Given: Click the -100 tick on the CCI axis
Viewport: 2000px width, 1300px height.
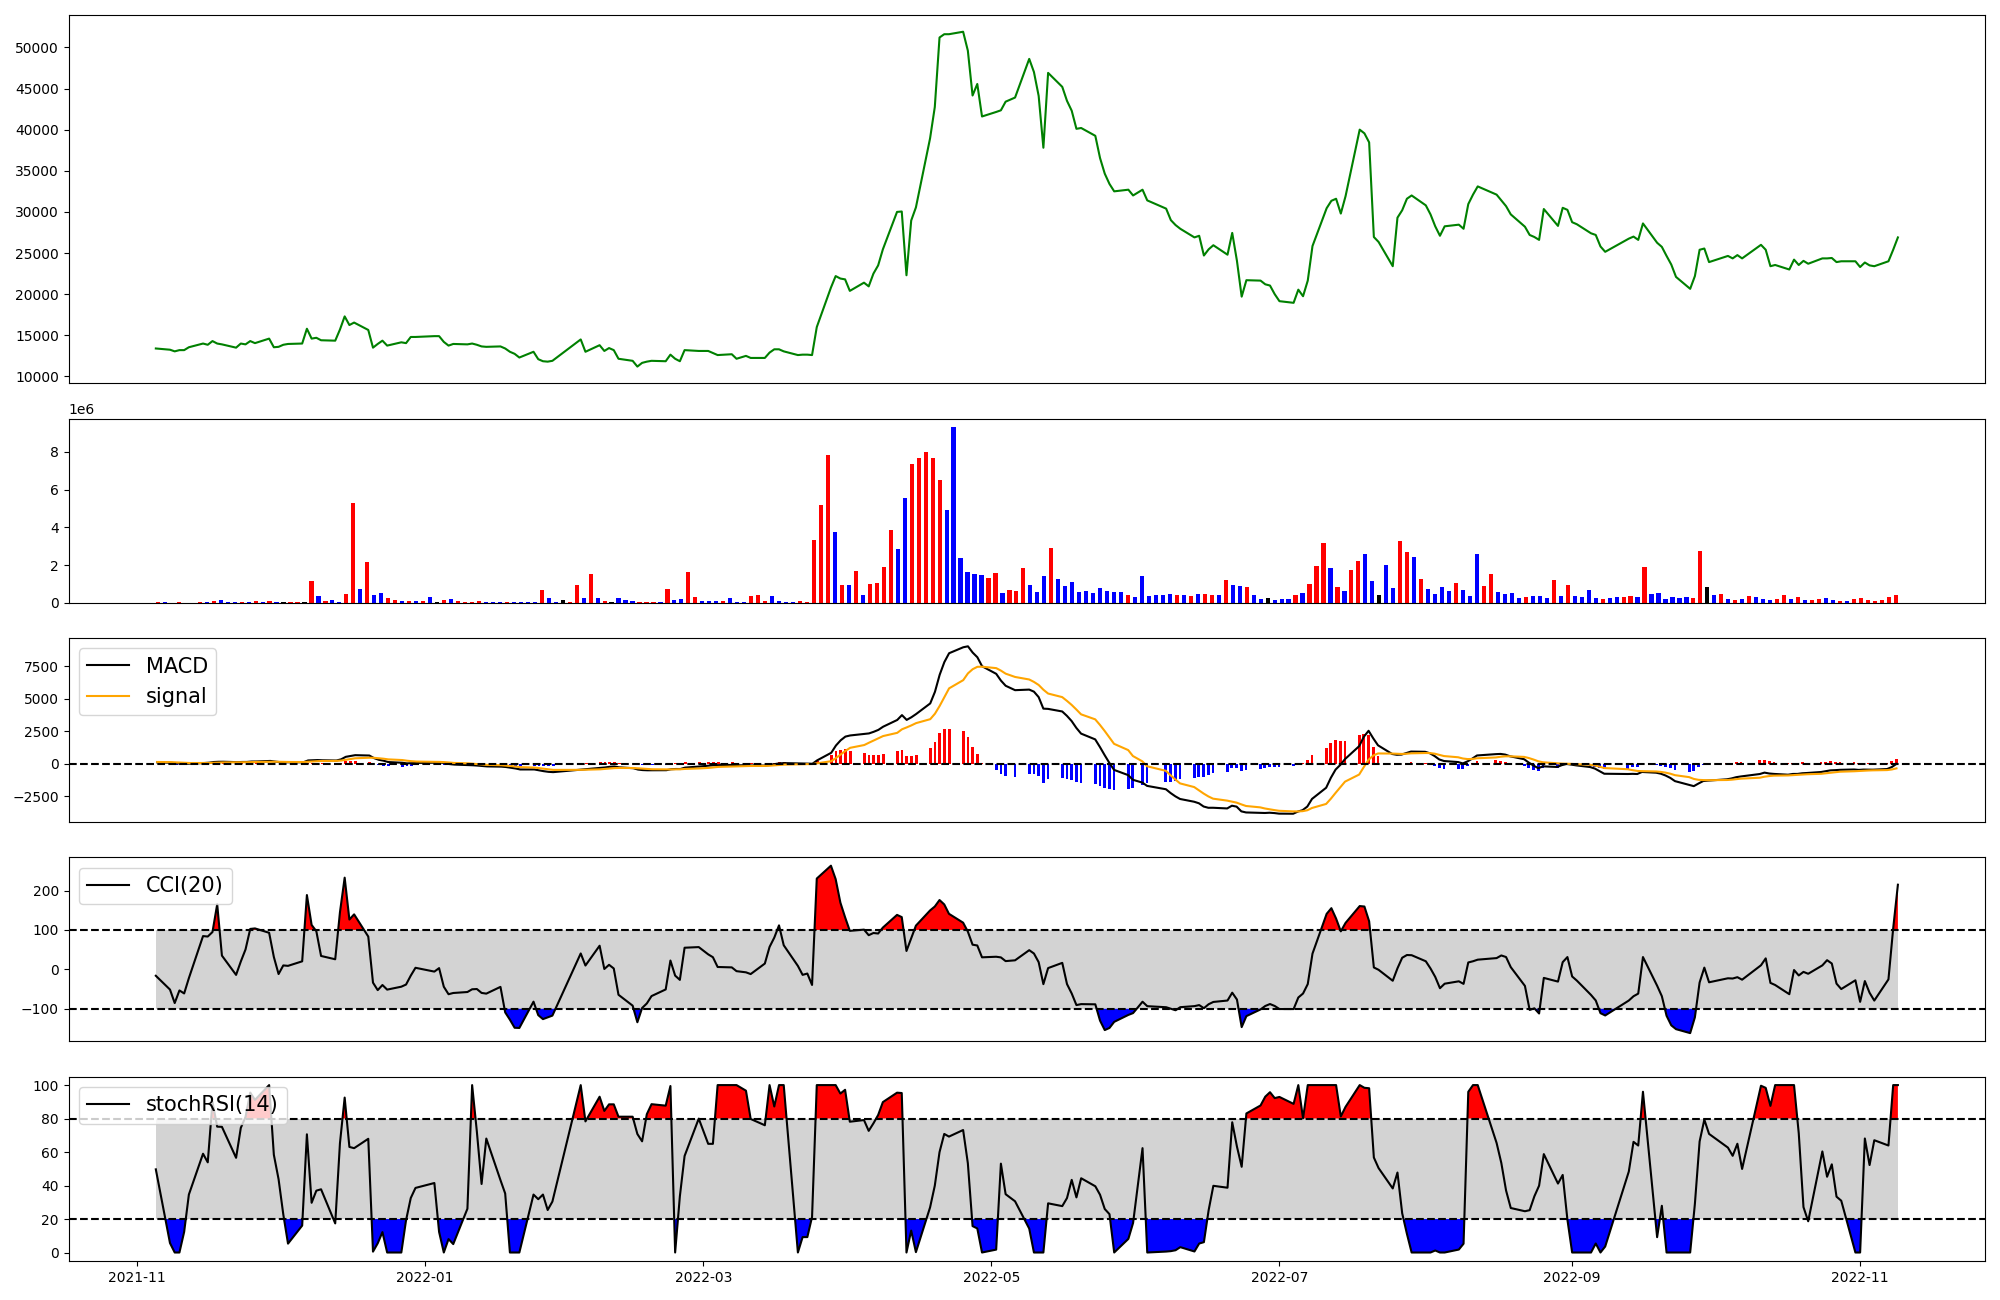Looking at the screenshot, I should (x=42, y=1009).
